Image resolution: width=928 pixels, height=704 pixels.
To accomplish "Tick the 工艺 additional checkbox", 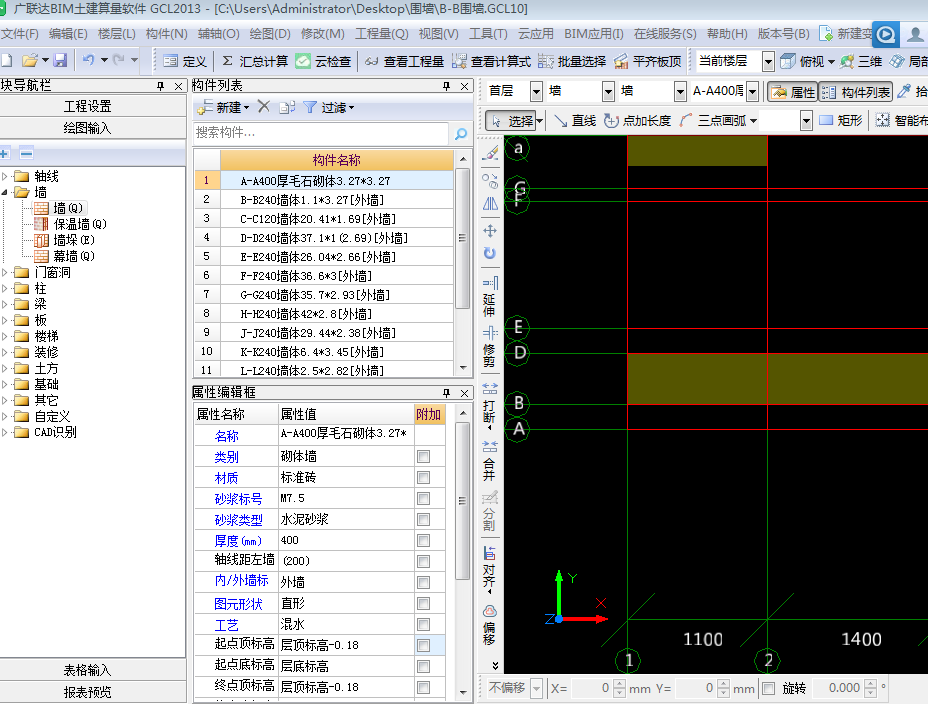I will click(423, 624).
